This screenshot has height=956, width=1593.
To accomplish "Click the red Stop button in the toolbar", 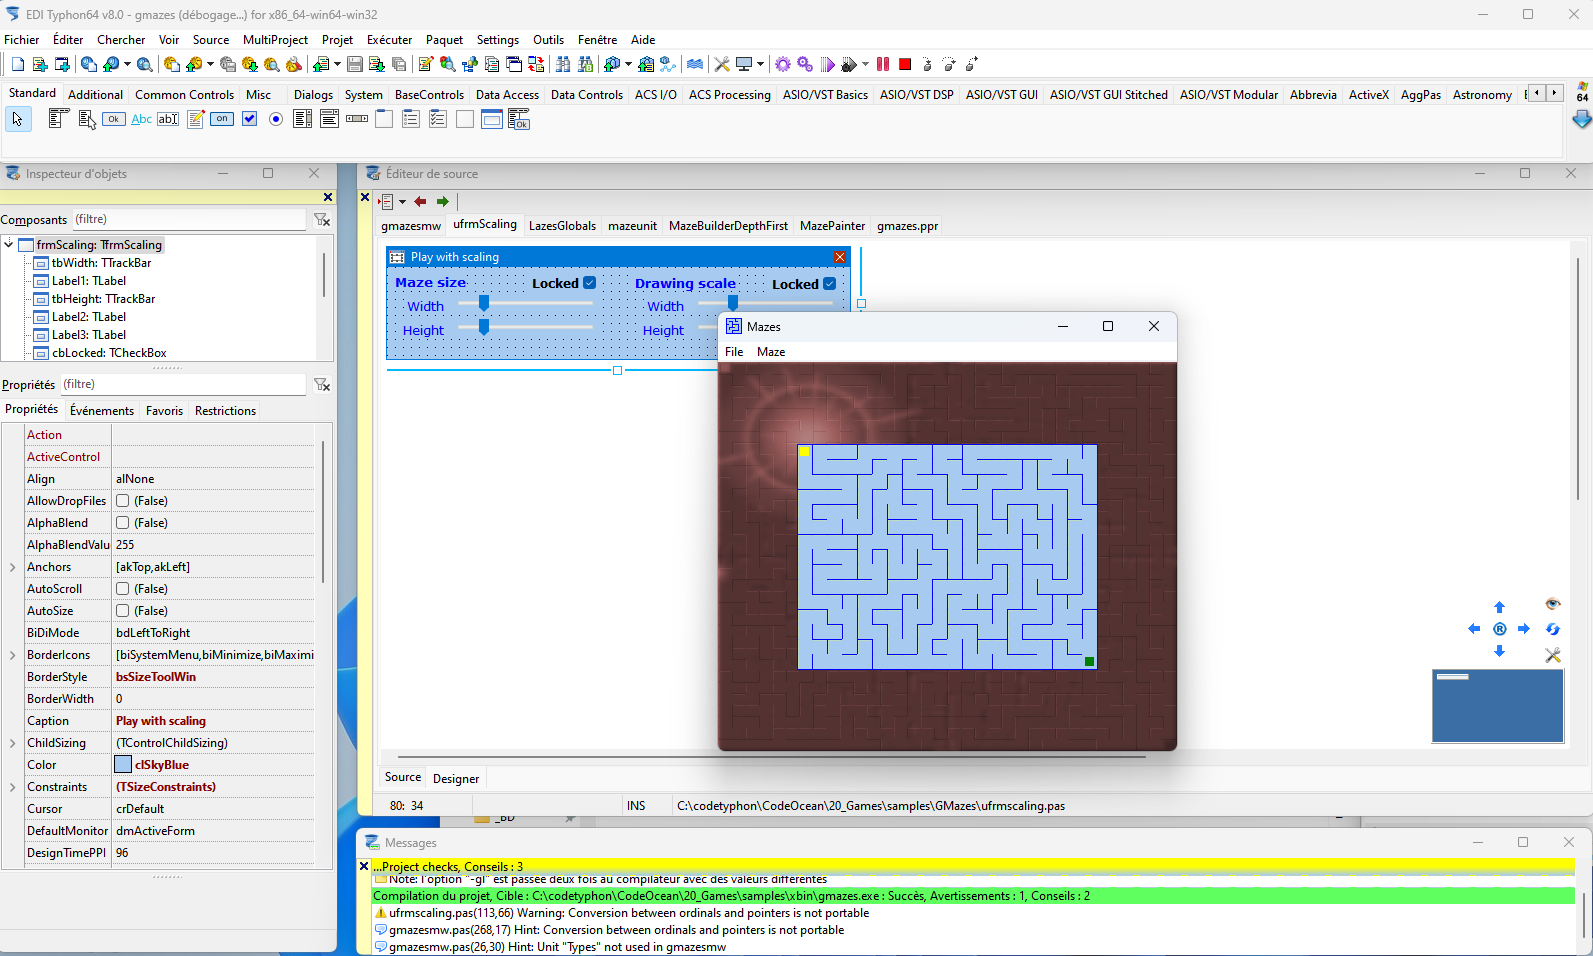I will coord(905,64).
